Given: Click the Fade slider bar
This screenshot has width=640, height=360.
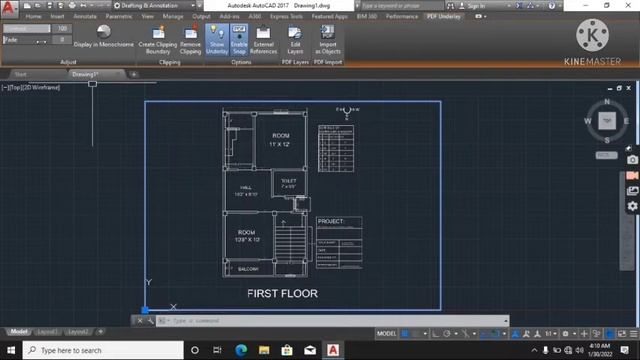Looking at the screenshot, I should (27, 40).
